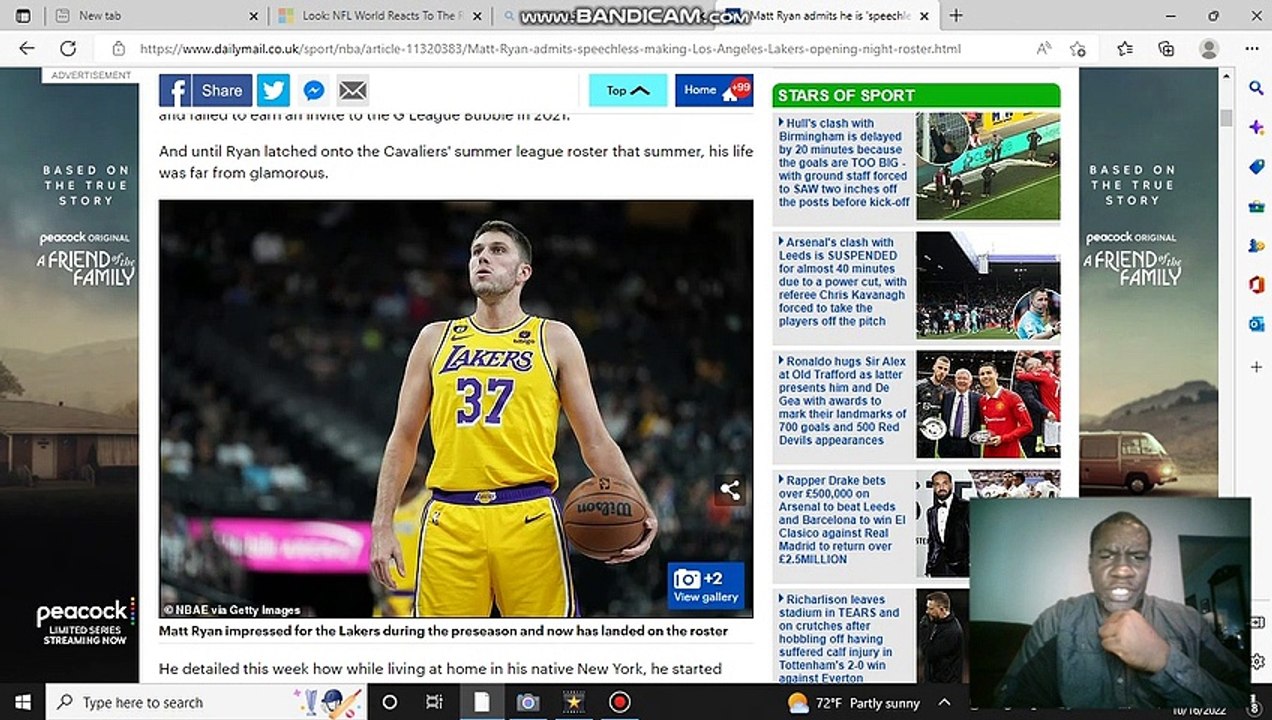The width and height of the screenshot is (1272, 720).
Task: Open Edge sidebar Tools briefcase icon
Action: [x=1256, y=206]
